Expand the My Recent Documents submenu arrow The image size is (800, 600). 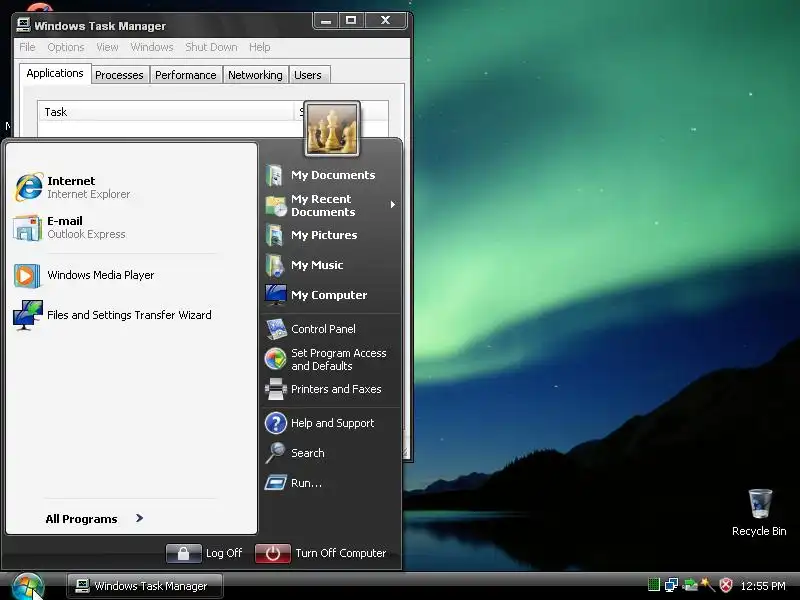392,205
